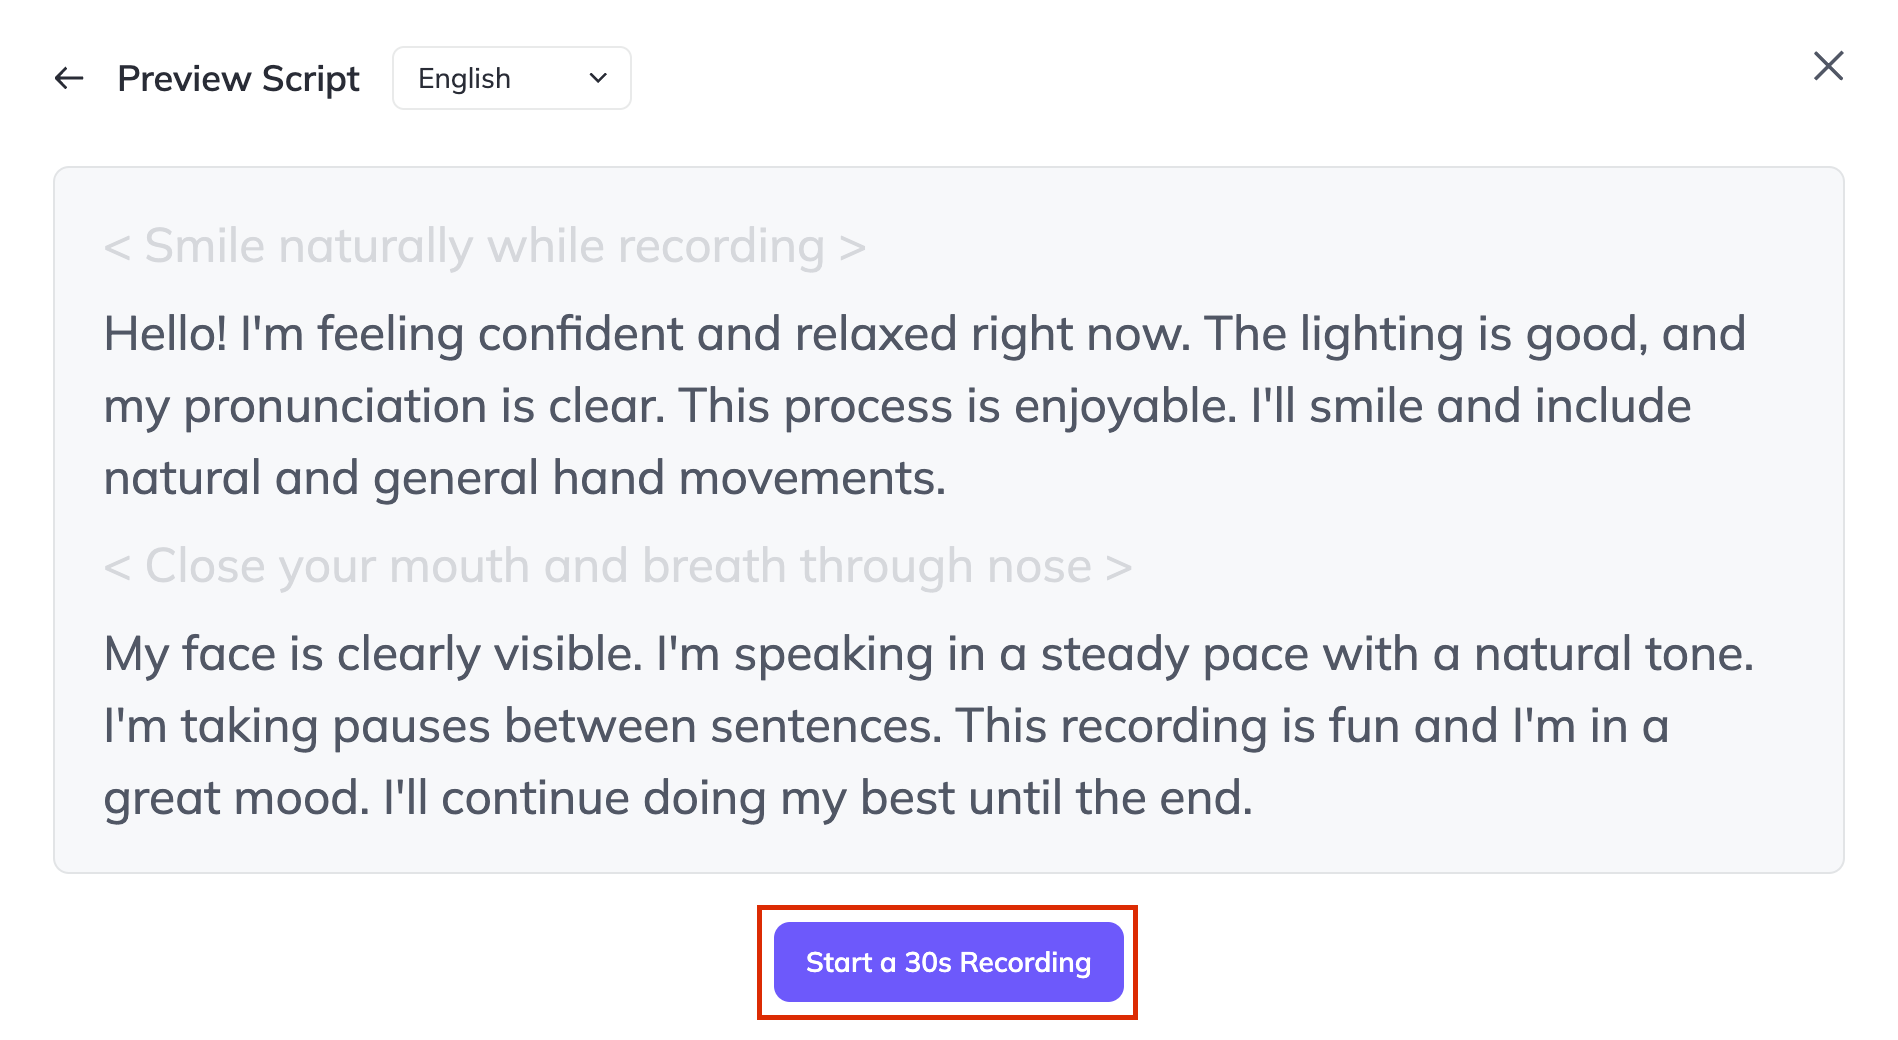Click the sentence 'This process is enjoyable.'
1898x1040 pixels.
coord(957,406)
